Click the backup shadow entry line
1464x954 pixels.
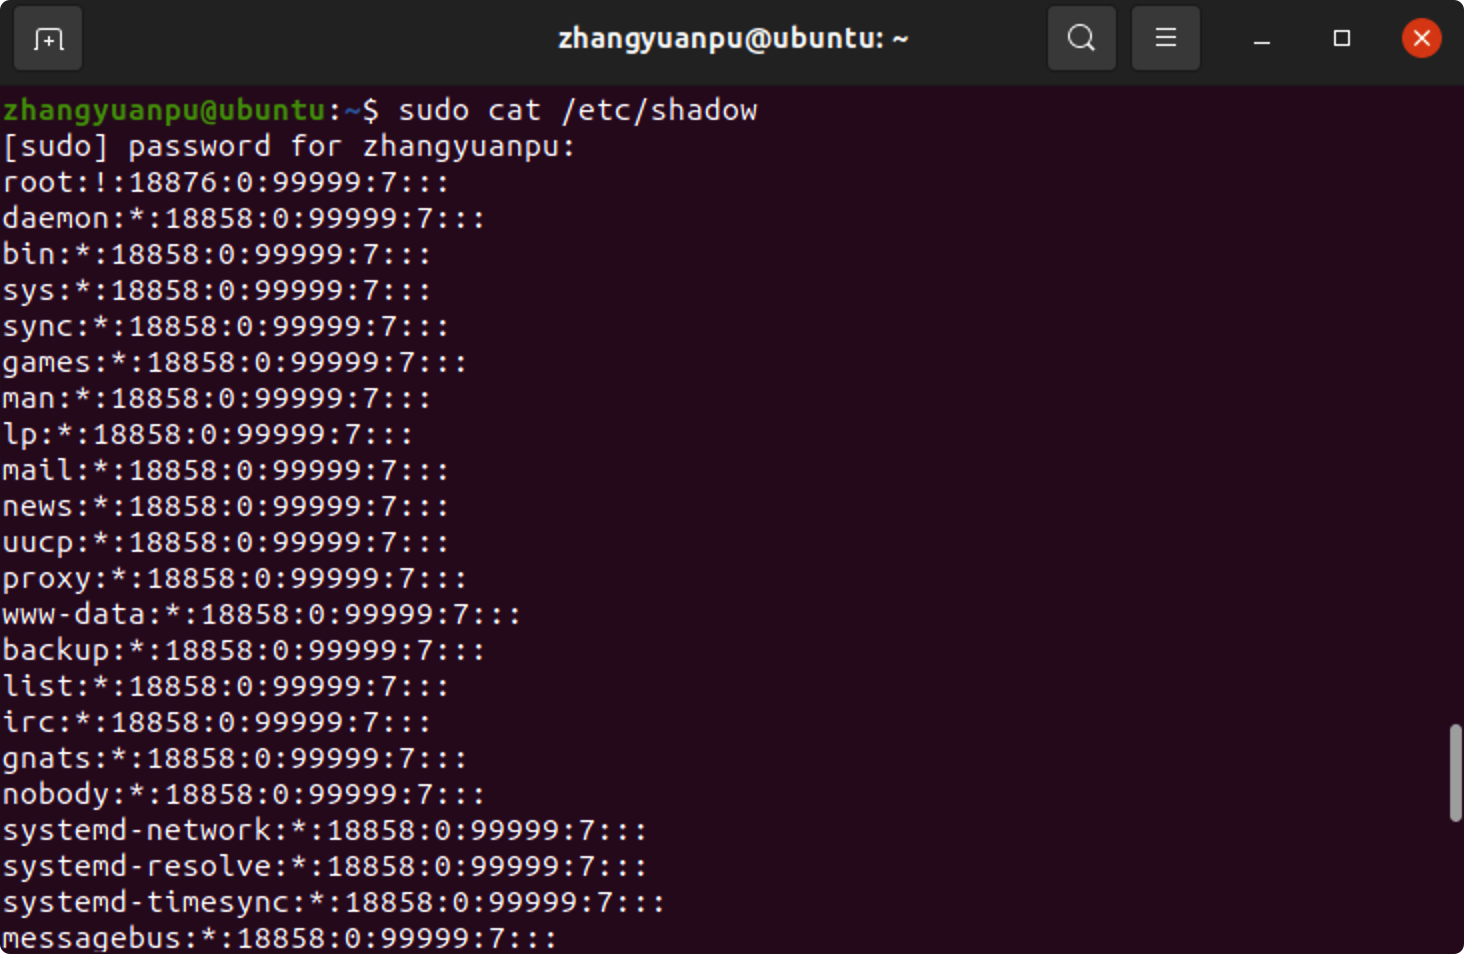click(244, 650)
